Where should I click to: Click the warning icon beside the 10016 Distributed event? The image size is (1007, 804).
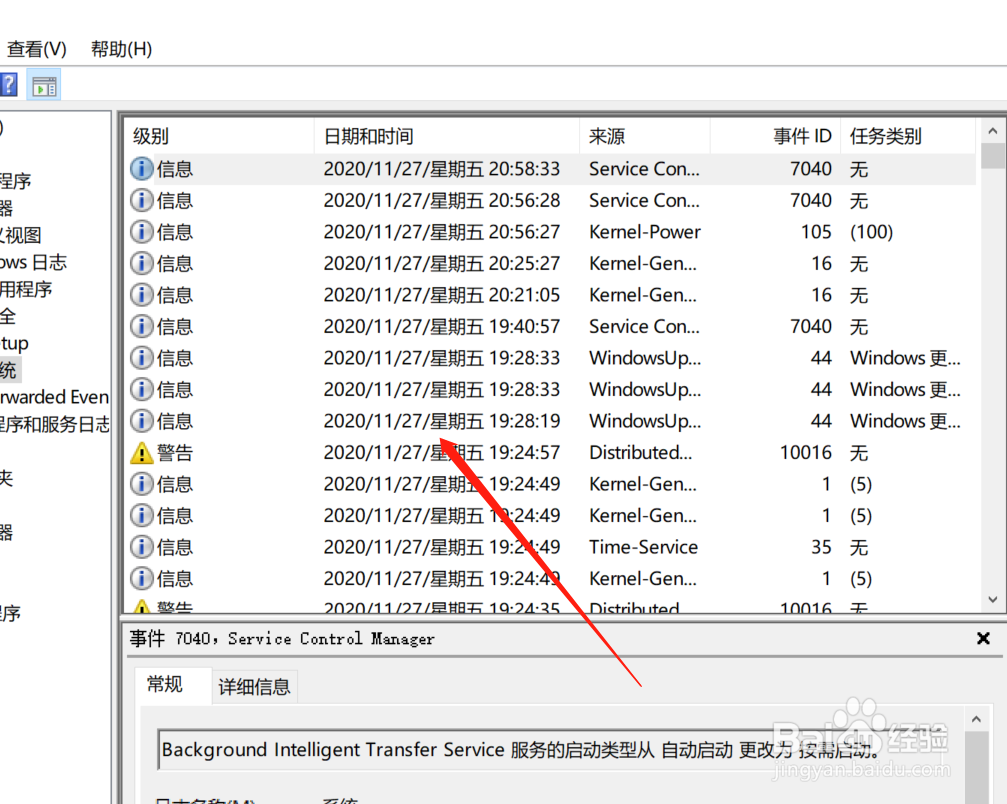click(143, 452)
